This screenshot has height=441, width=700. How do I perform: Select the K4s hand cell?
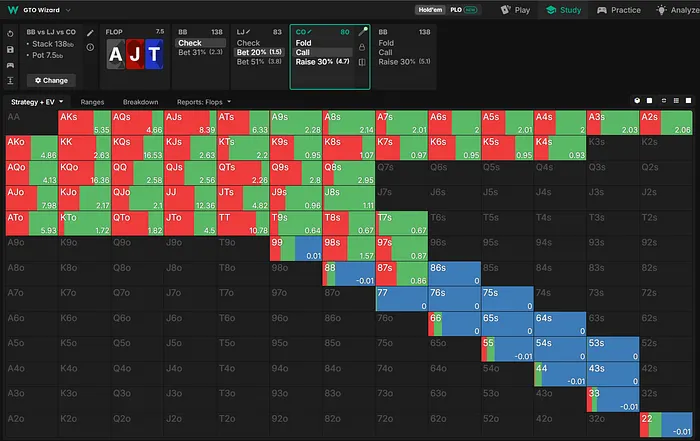(x=560, y=148)
